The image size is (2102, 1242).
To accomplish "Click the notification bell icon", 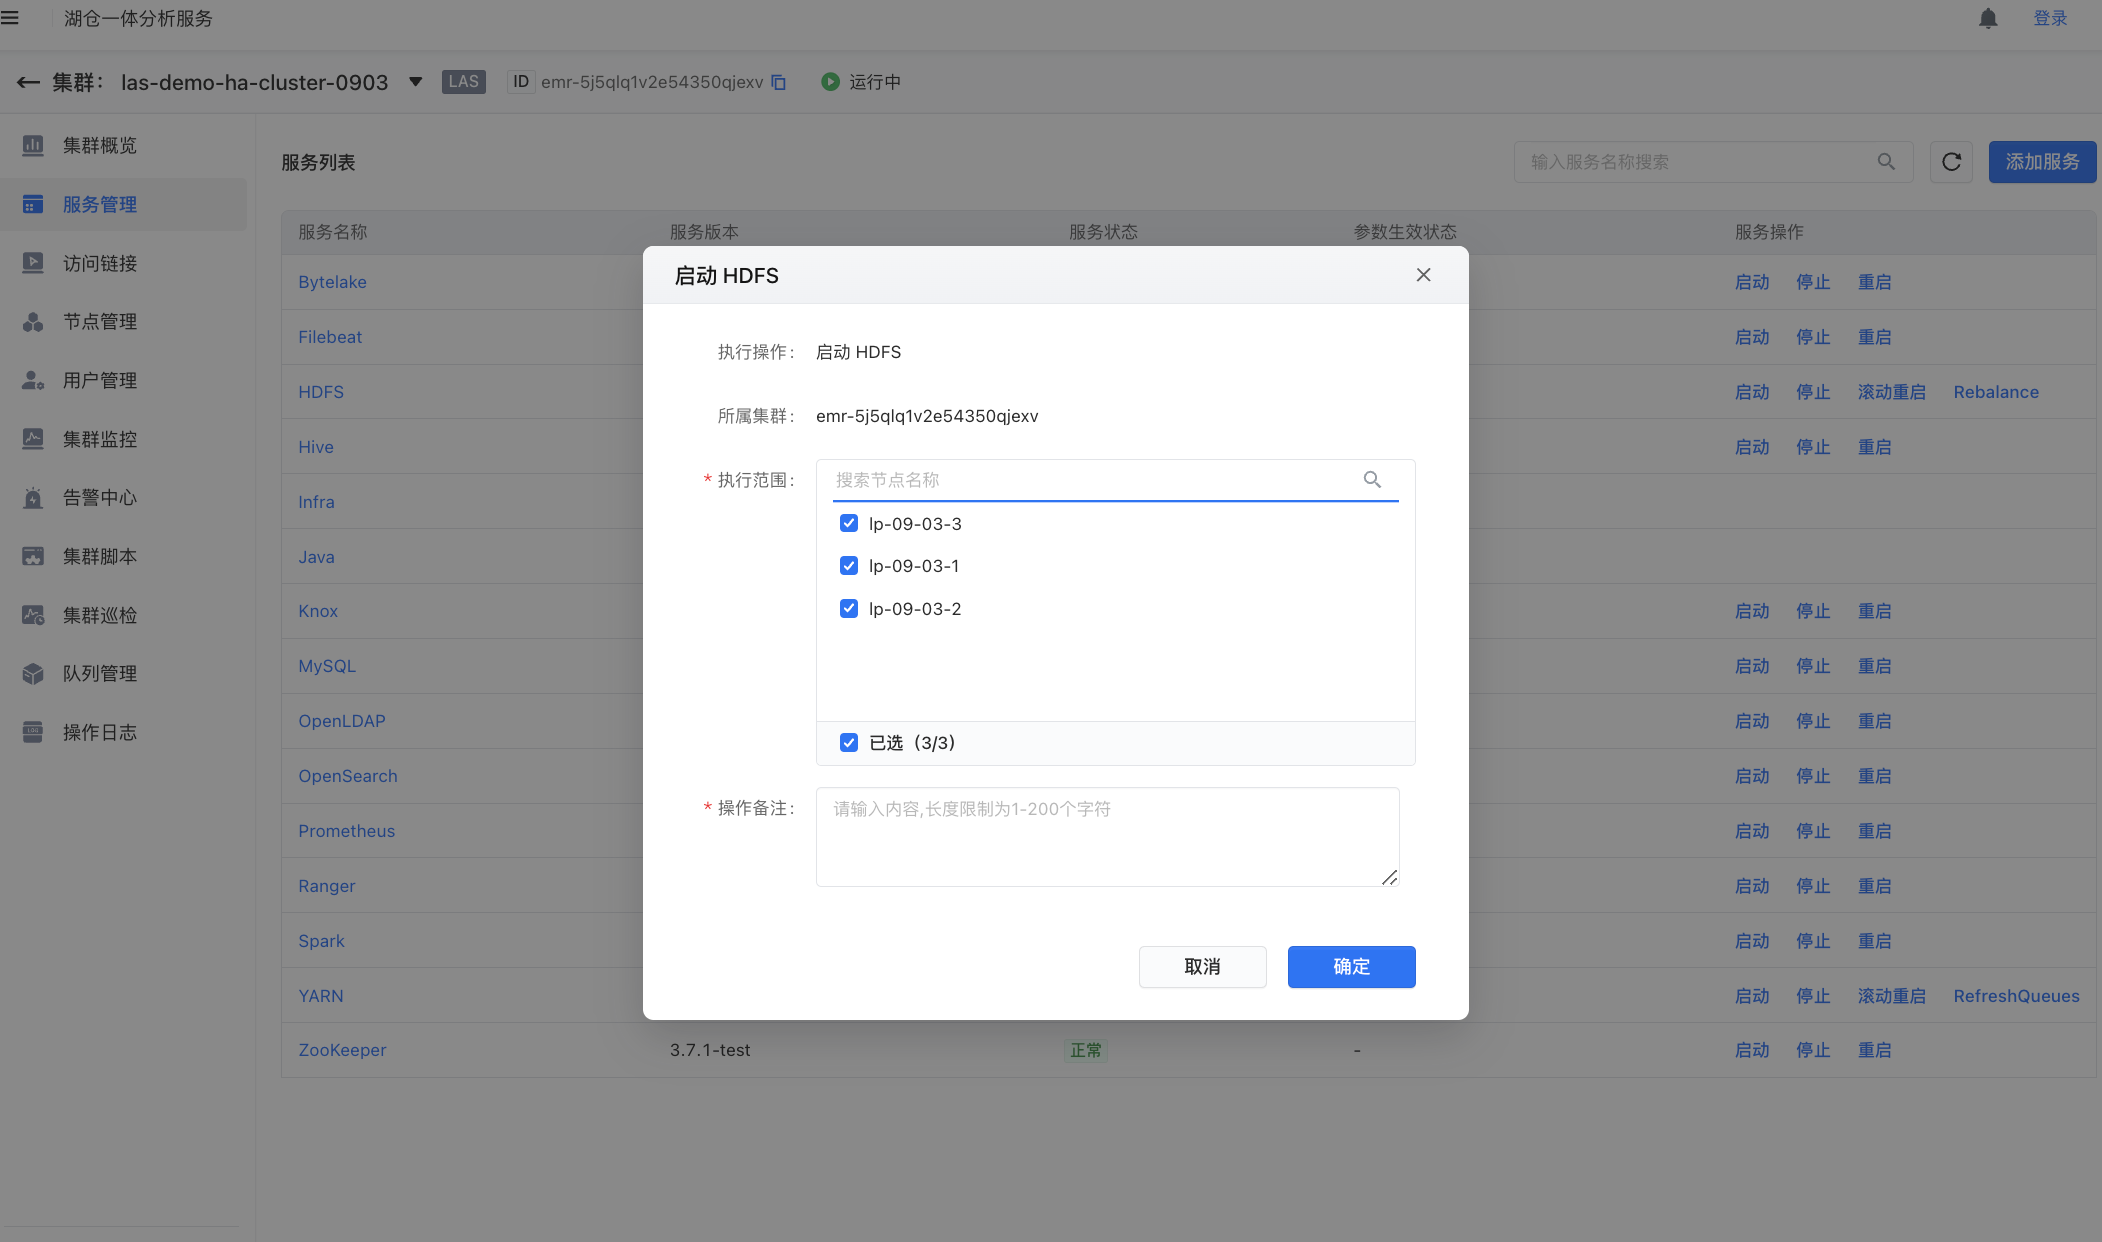I will 1988,18.
